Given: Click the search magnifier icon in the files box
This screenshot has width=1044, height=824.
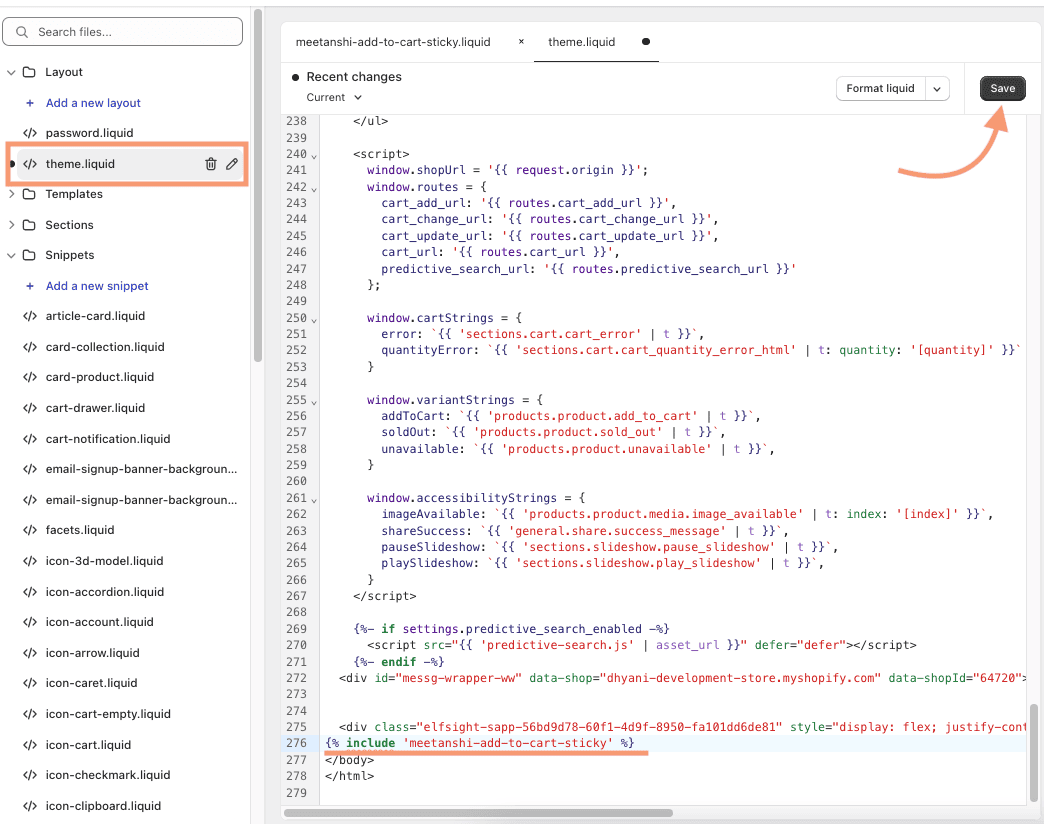Looking at the screenshot, I should click(x=22, y=32).
